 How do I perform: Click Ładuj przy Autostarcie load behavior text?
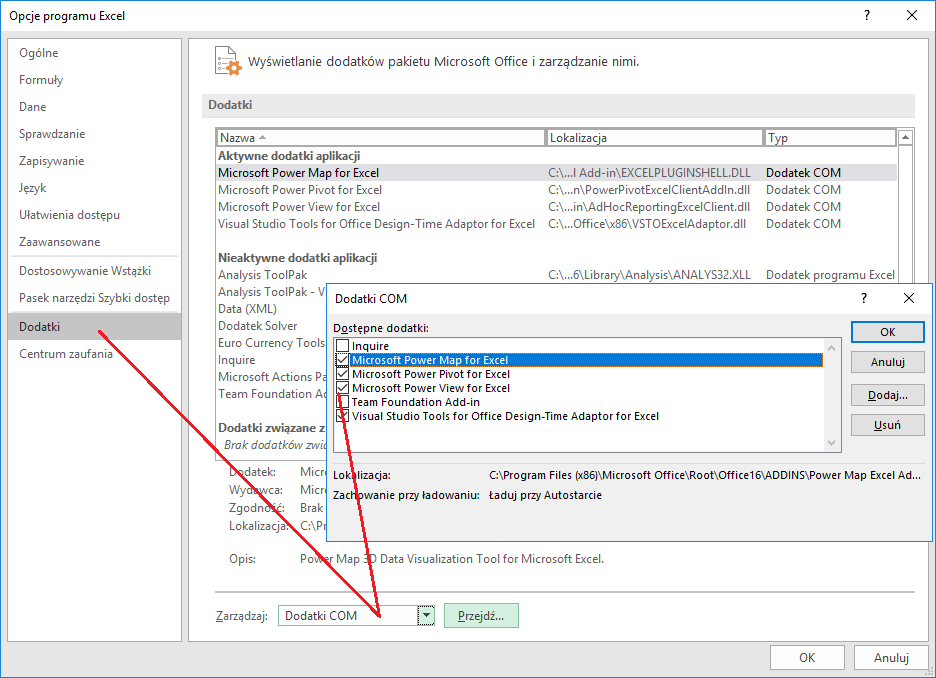click(x=545, y=495)
